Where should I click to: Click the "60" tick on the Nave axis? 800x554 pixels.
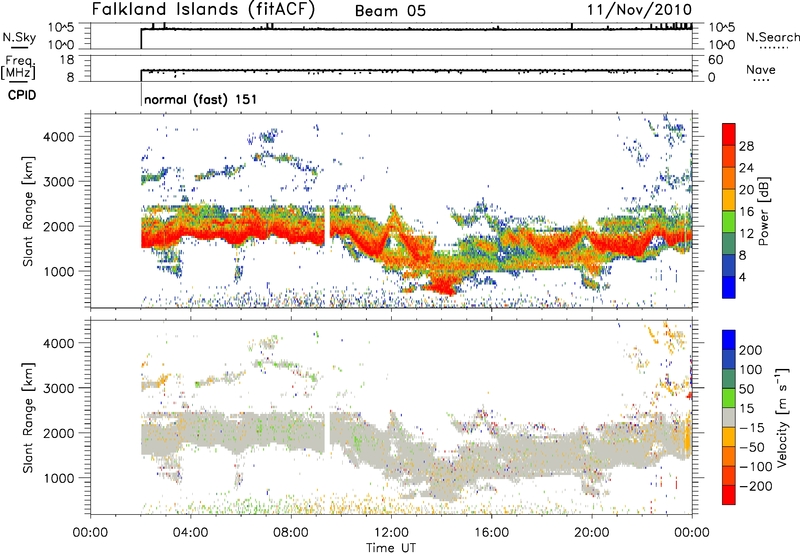click(x=715, y=60)
